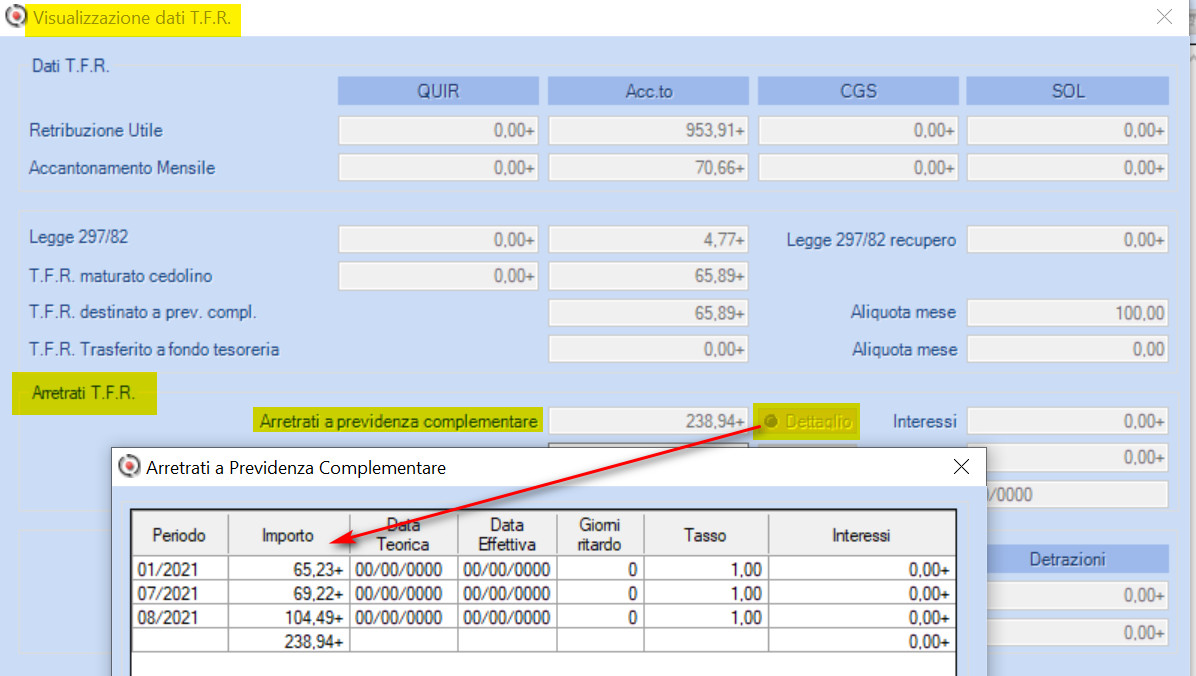Click the SOL column header

(x=1068, y=91)
